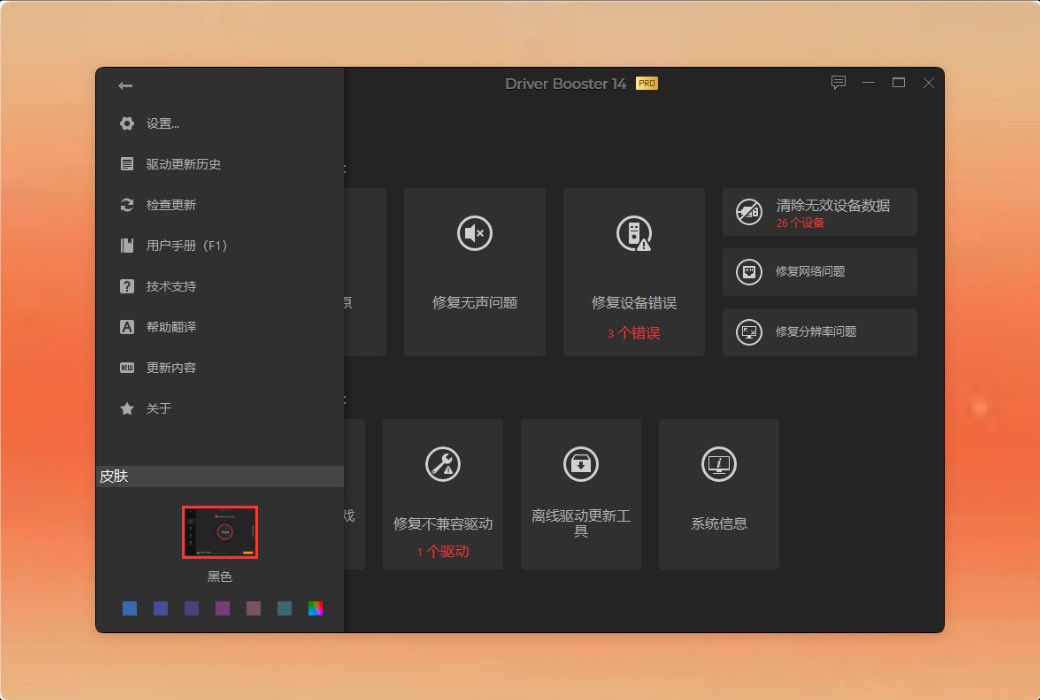1040x700 pixels.
Task: Click the 设置... text label
Action: [162, 123]
